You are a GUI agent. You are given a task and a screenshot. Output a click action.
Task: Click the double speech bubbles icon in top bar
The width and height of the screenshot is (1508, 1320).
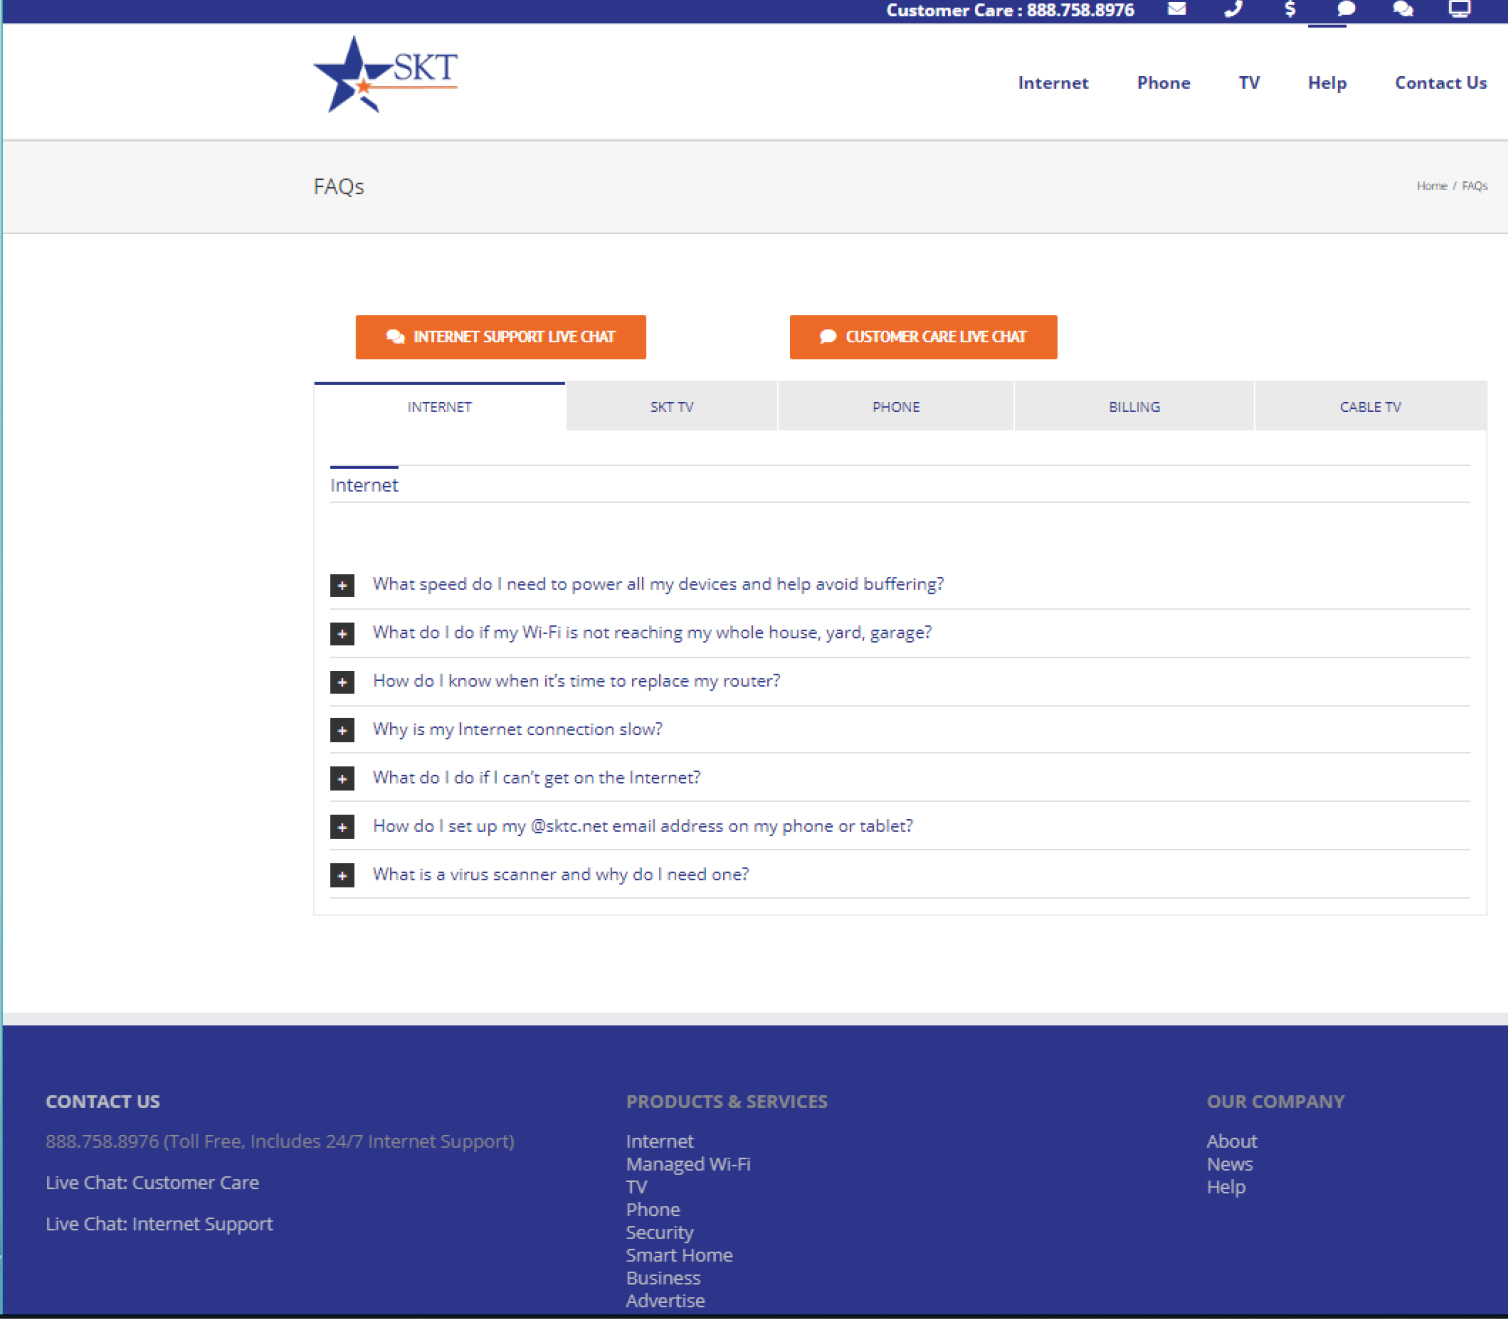pyautogui.click(x=1403, y=9)
